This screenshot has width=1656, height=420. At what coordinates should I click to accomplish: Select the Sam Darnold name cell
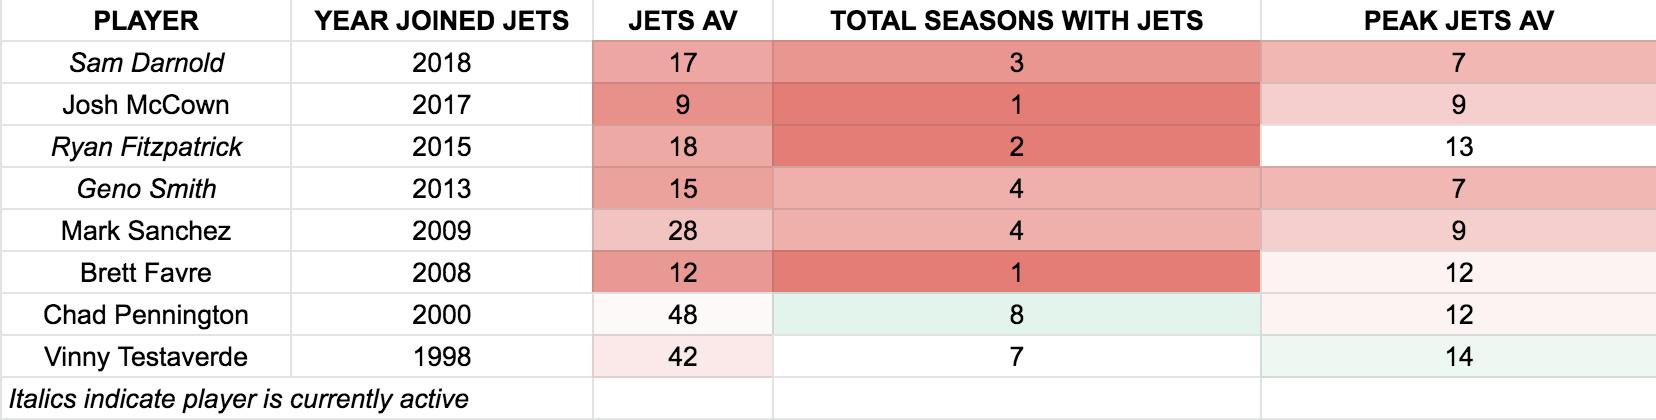click(x=146, y=63)
